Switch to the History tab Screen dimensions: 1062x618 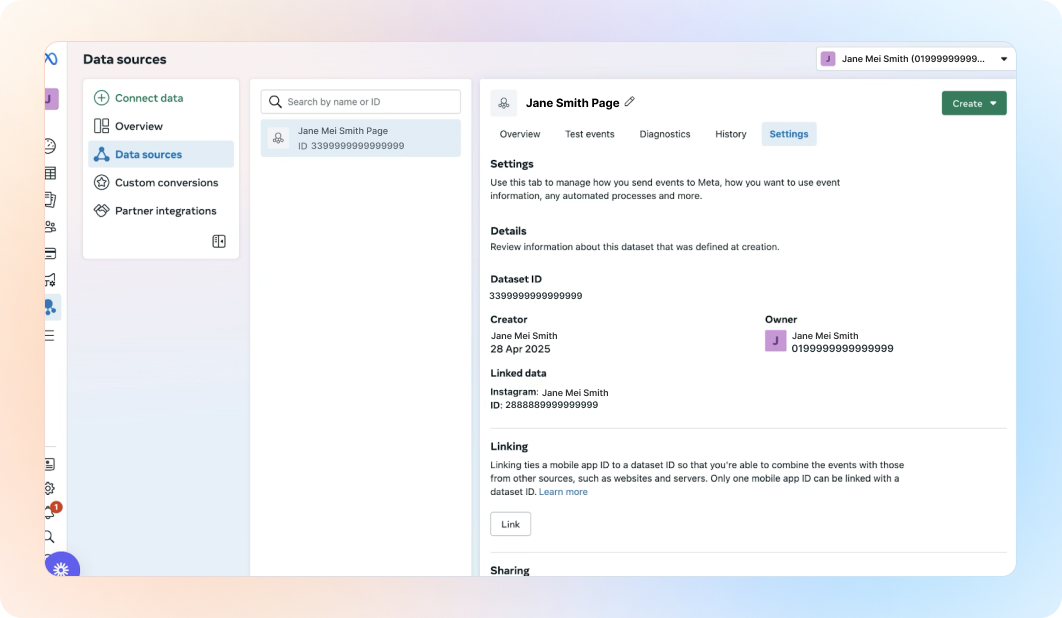(731, 134)
